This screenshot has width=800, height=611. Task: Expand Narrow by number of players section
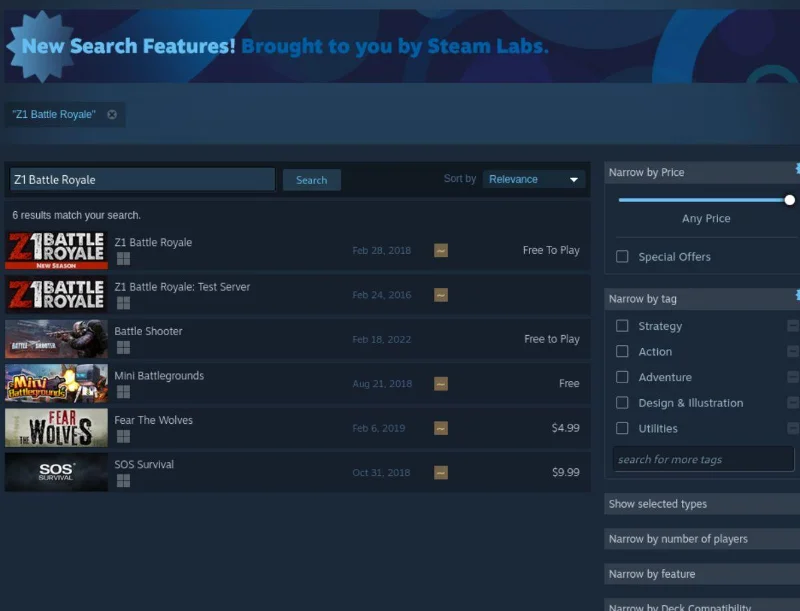tap(702, 539)
